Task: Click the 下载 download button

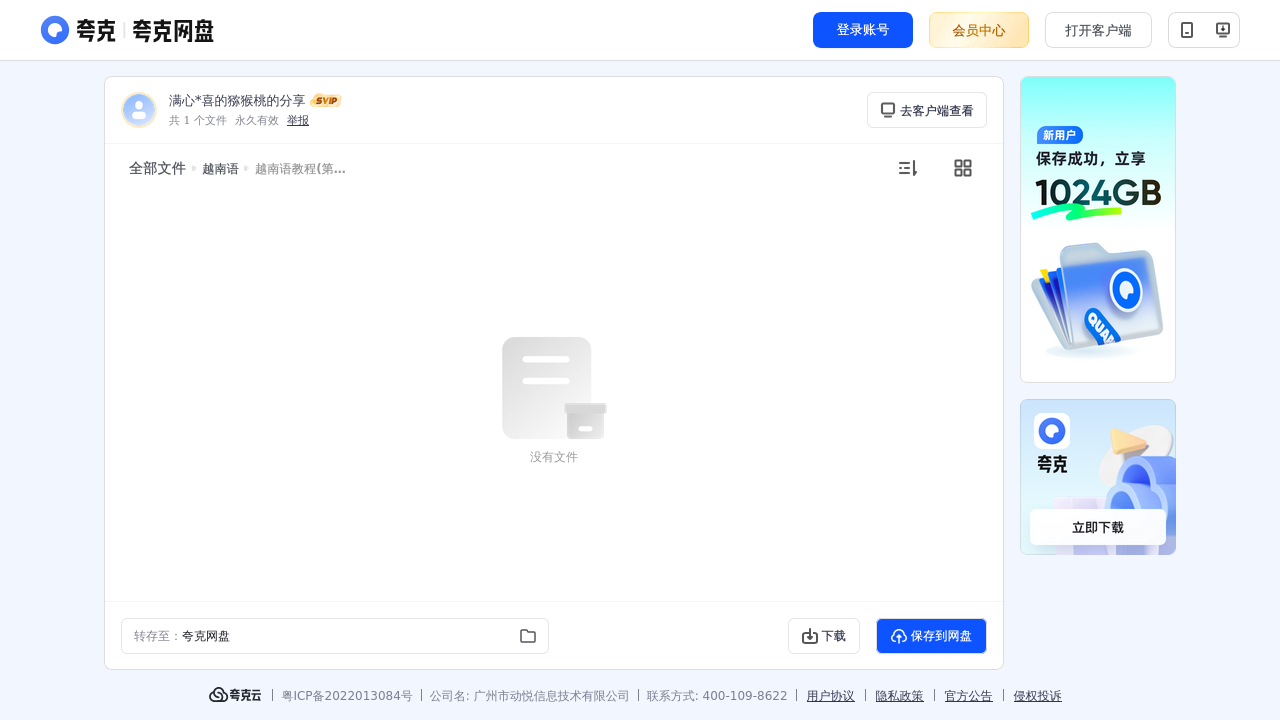Action: coord(824,636)
